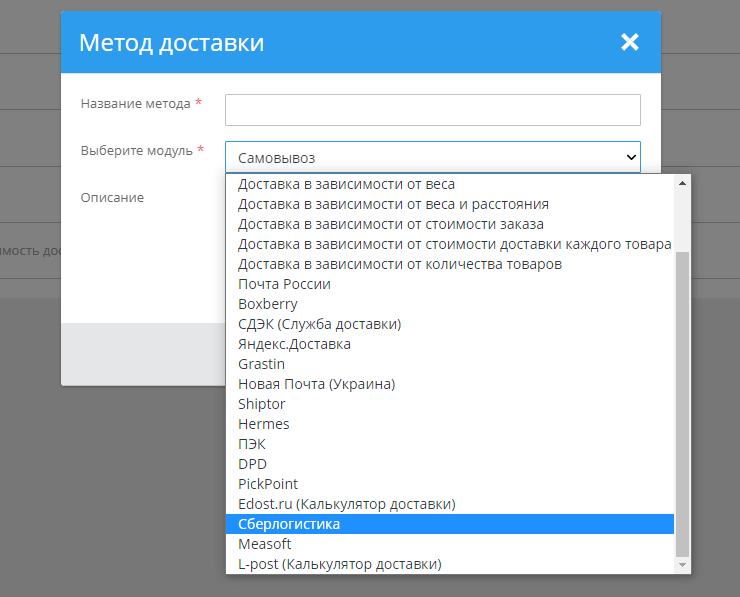The width and height of the screenshot is (740, 597).
Task: Click the Название метода input field
Action: (432, 110)
